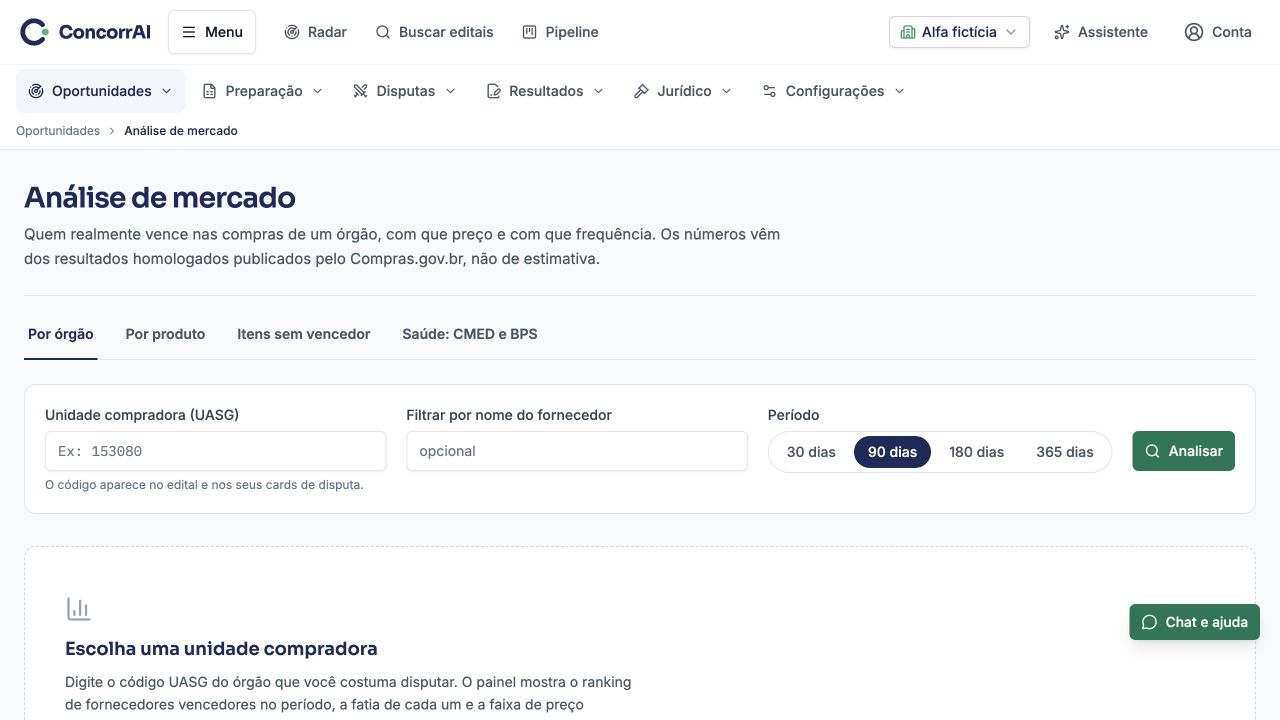1280x720 pixels.
Task: Click the UASG code hint text
Action: (204, 485)
